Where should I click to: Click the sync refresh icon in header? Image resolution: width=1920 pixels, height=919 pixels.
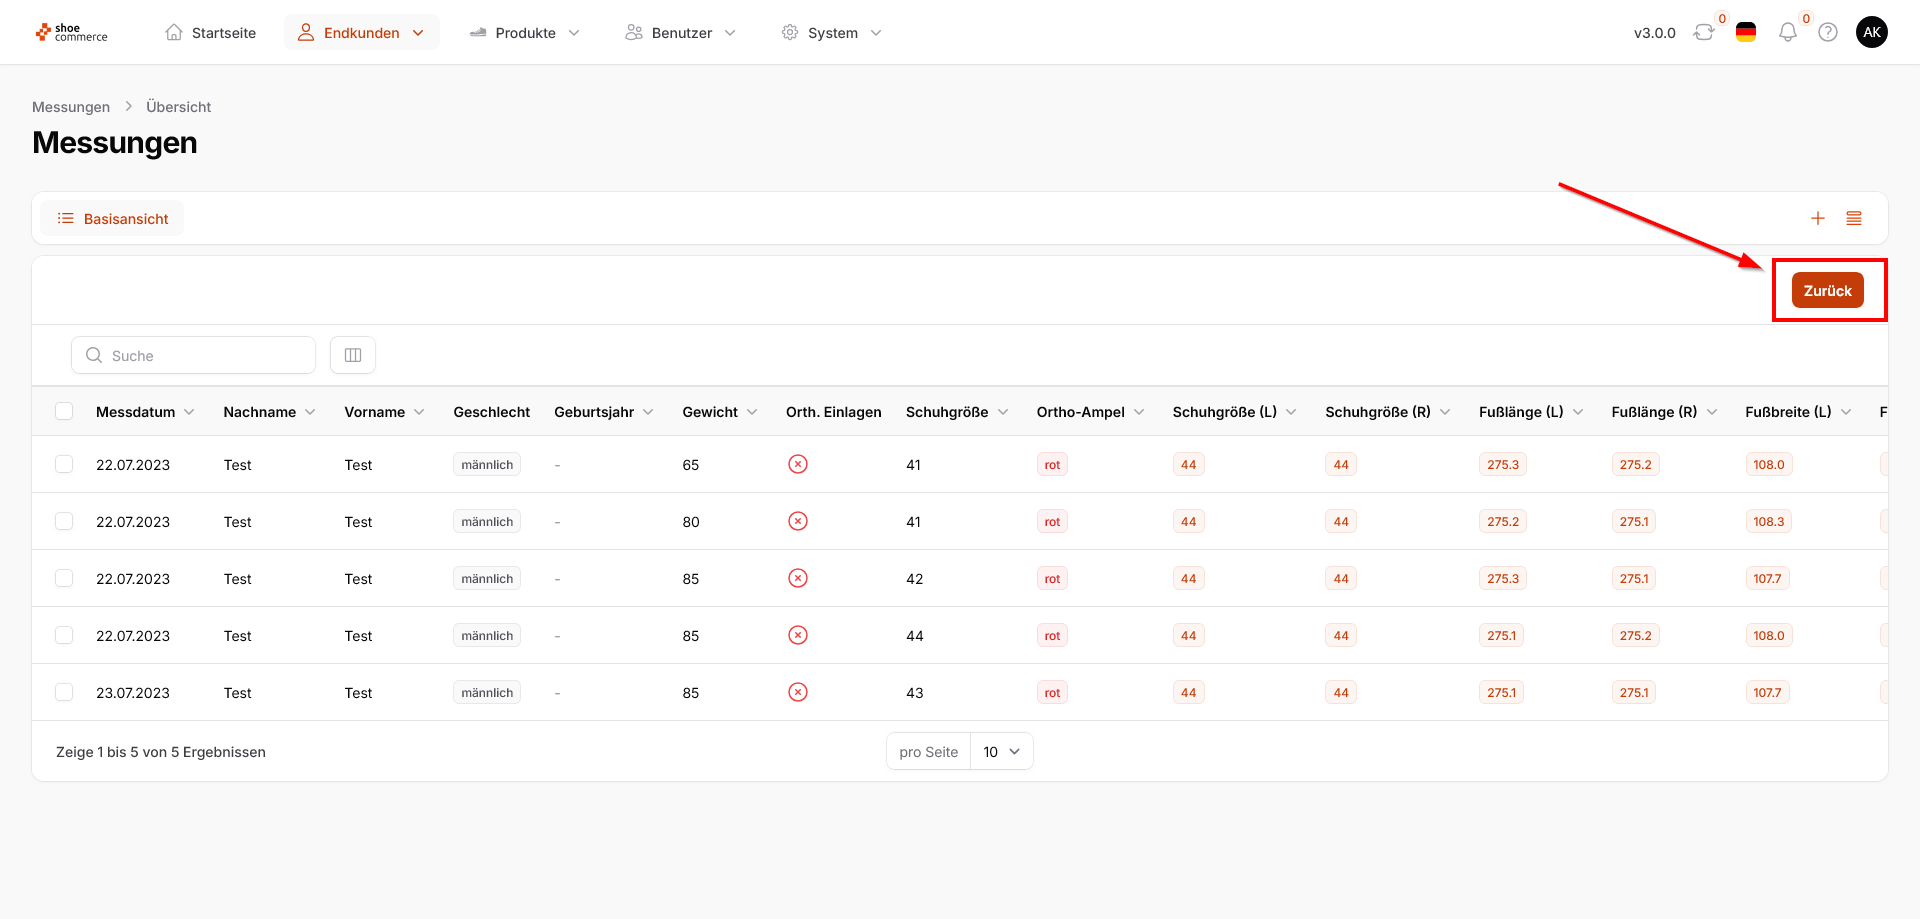click(1703, 33)
